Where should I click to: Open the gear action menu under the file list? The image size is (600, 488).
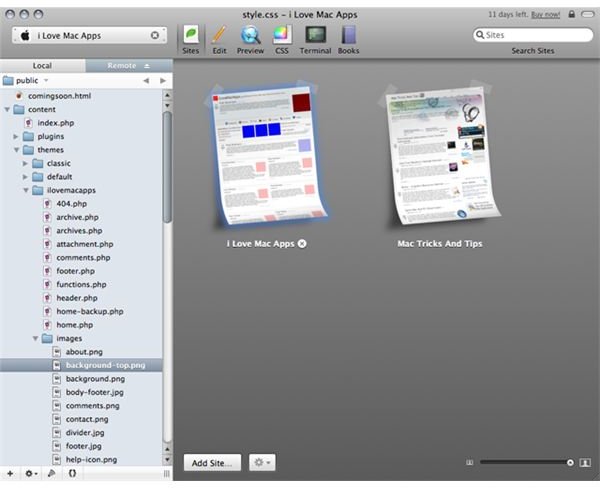[x=31, y=473]
